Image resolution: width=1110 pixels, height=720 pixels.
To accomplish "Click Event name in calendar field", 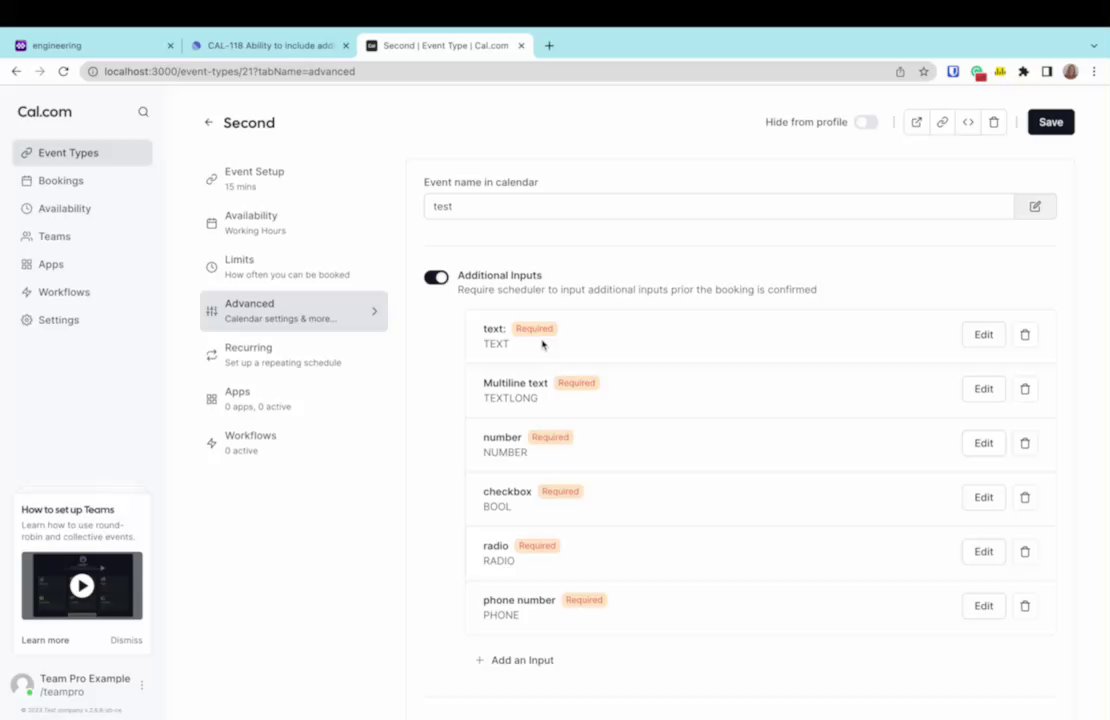I will 719,206.
